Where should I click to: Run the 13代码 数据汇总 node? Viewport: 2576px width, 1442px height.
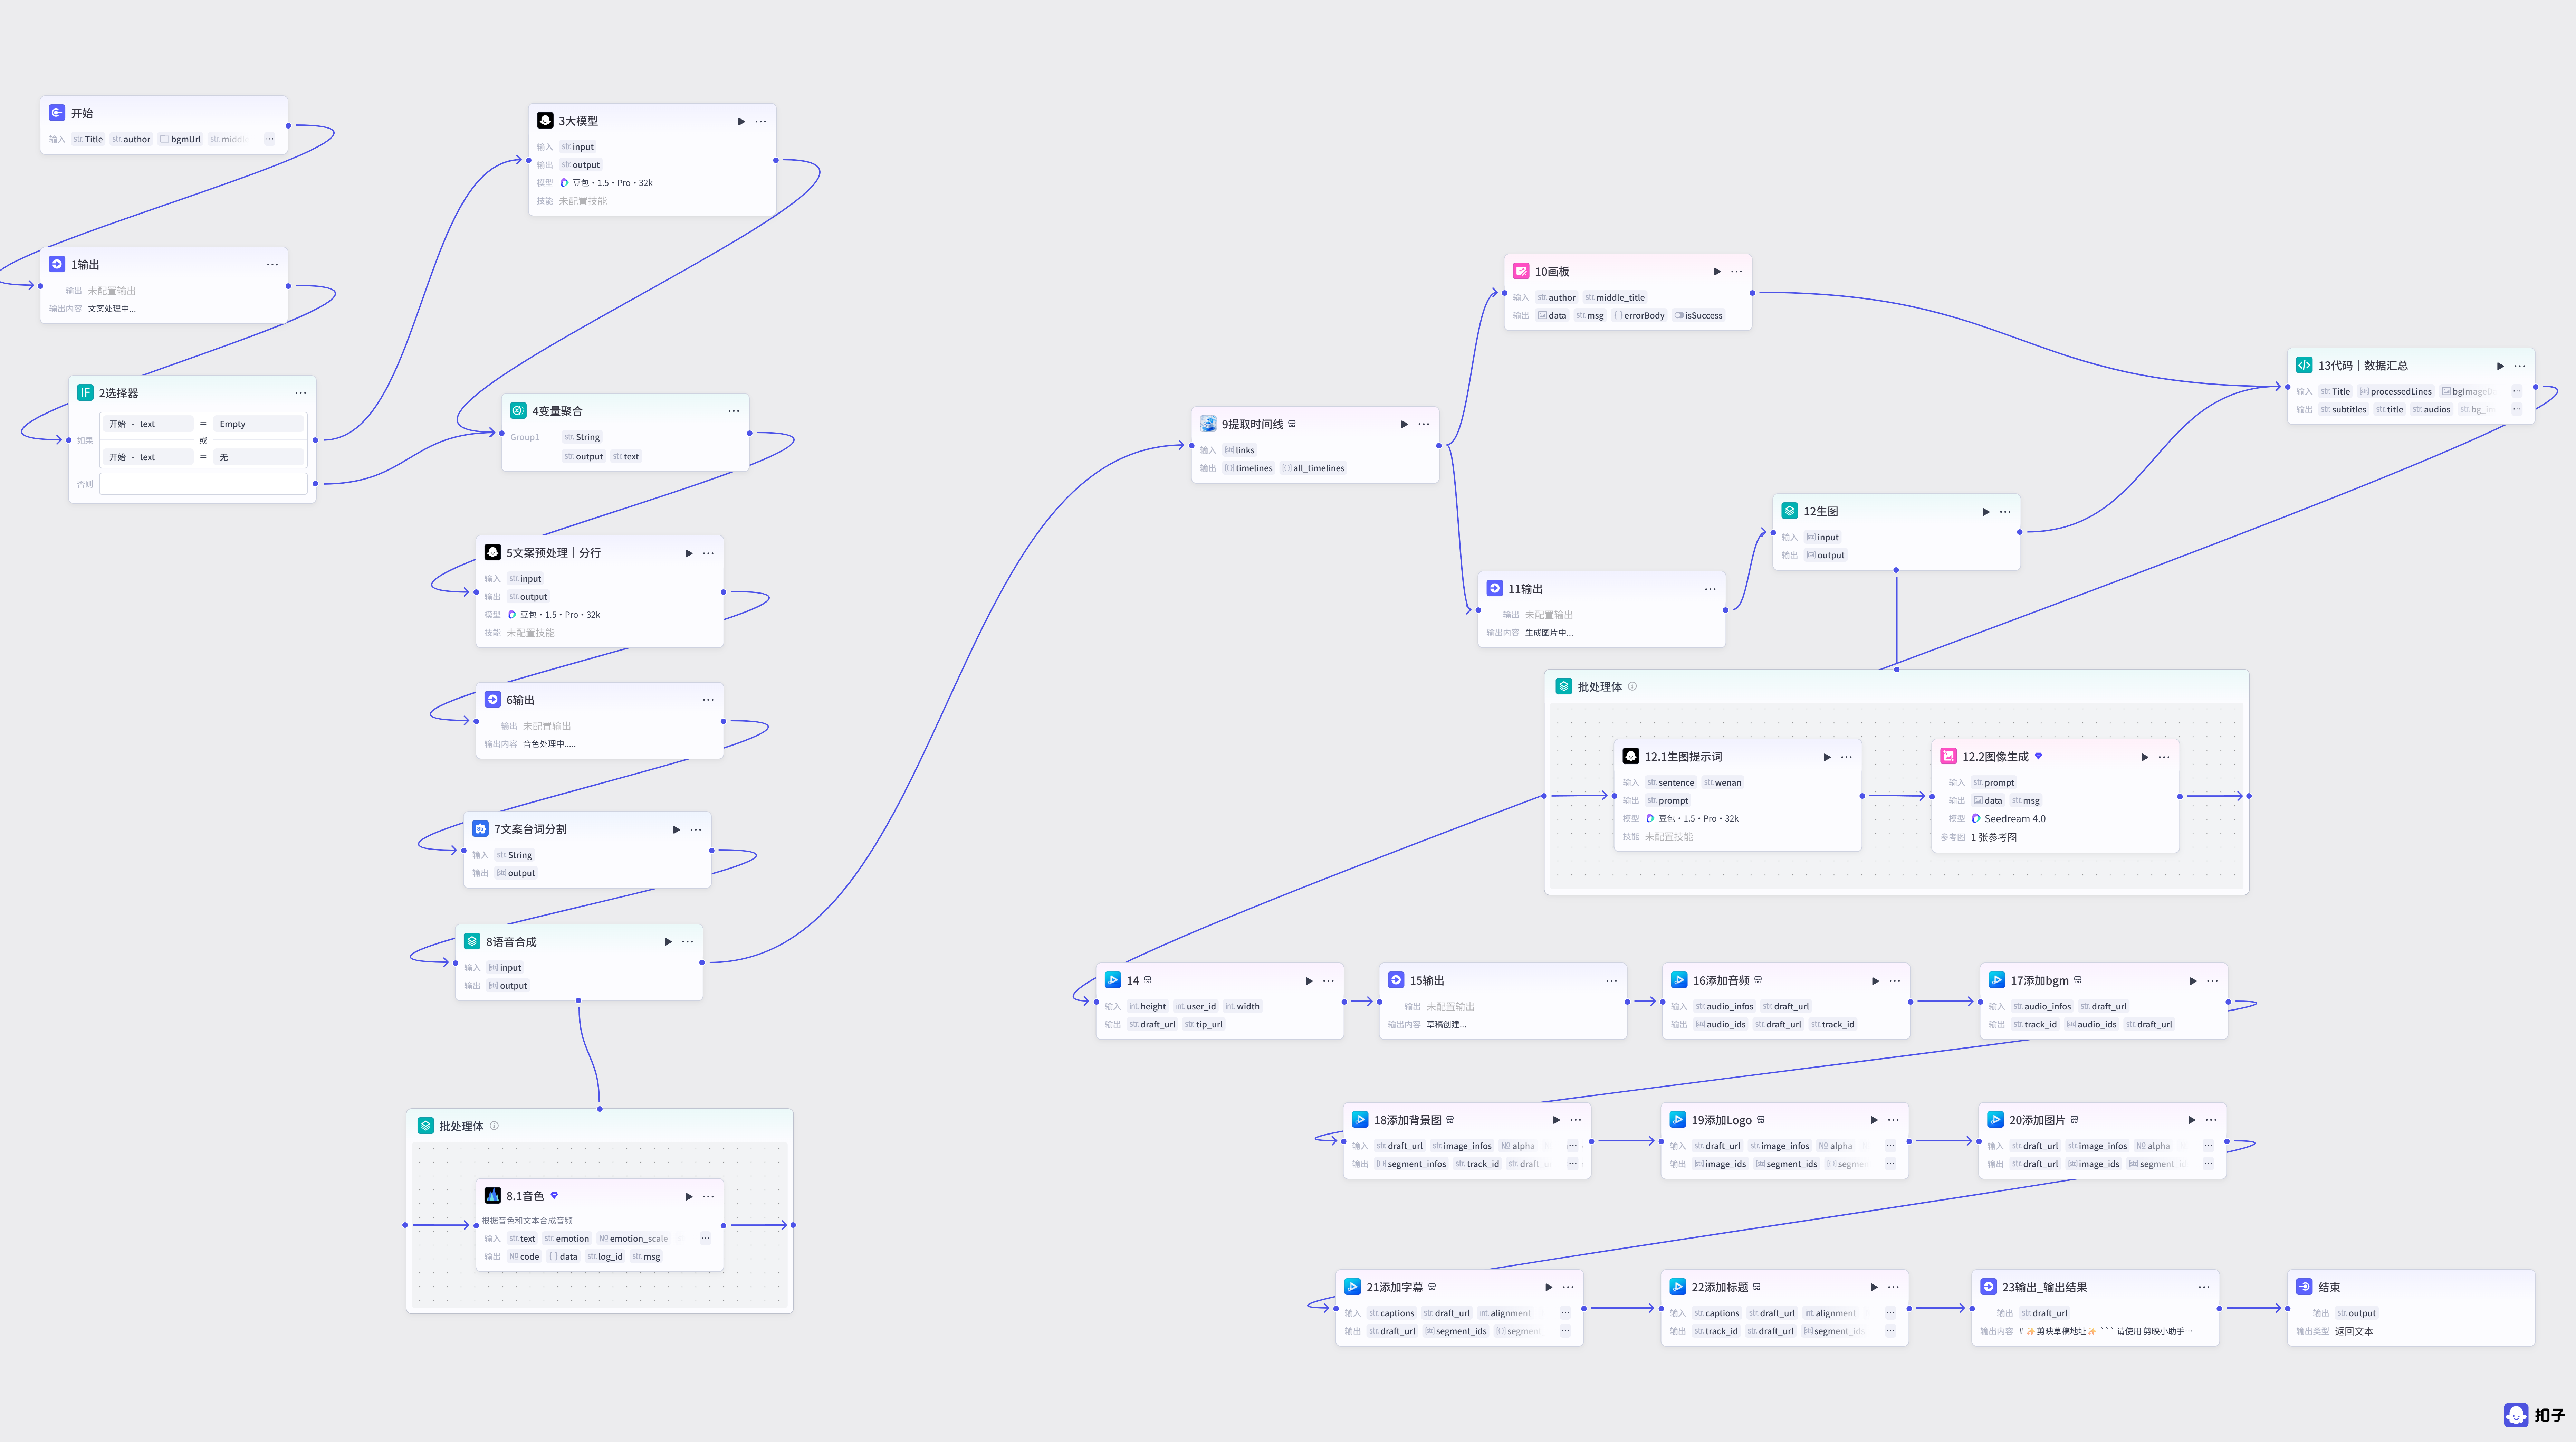coord(2500,366)
